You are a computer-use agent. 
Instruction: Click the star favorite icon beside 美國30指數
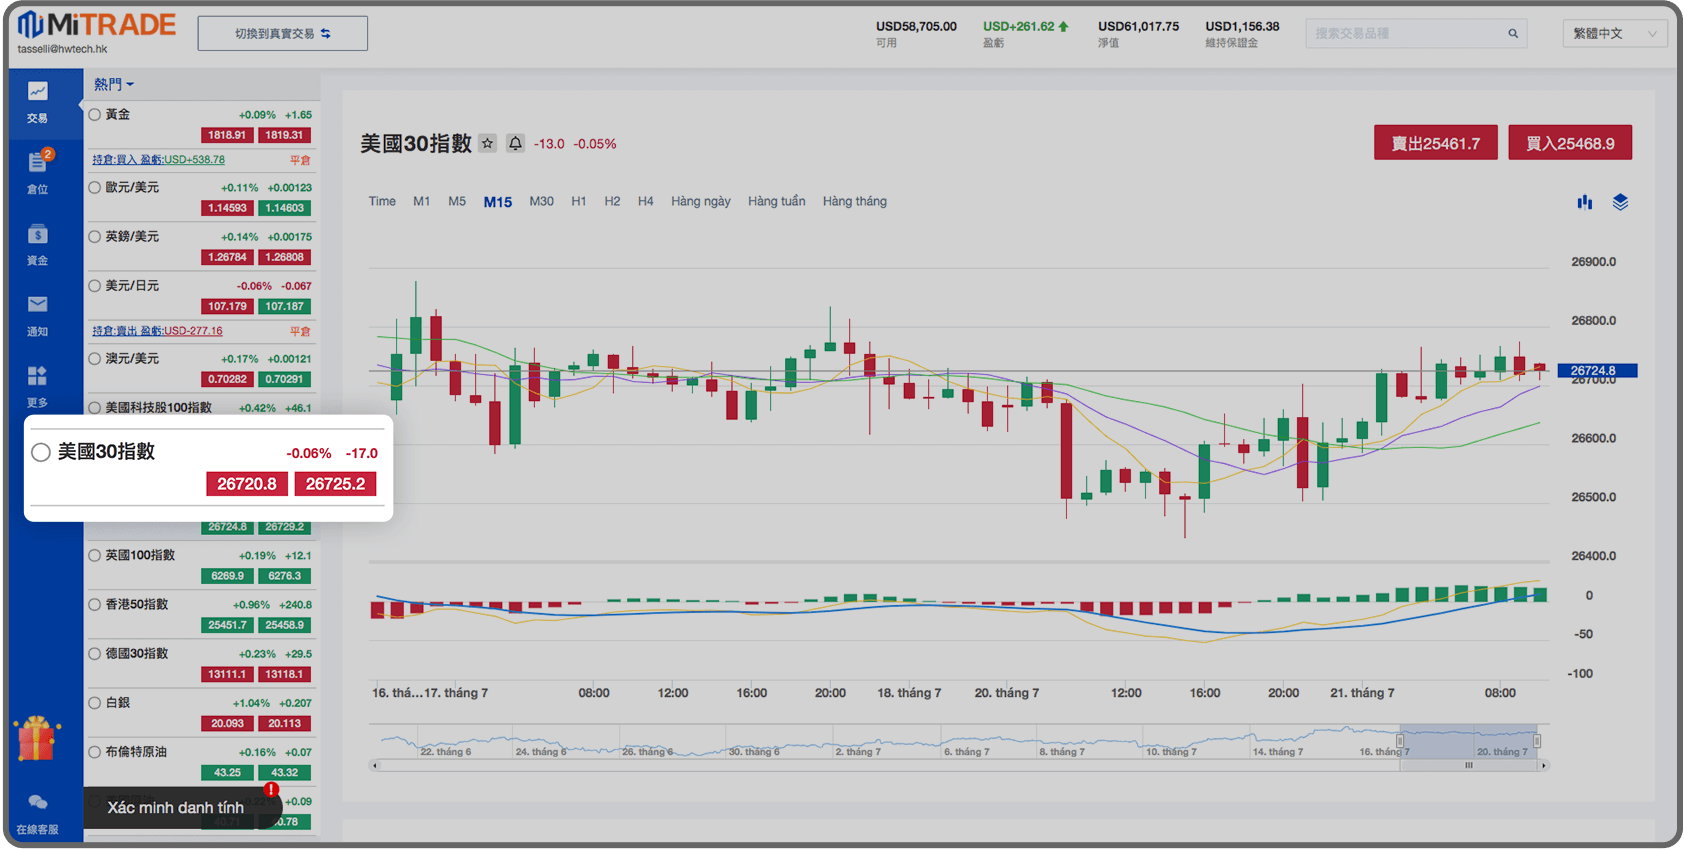pyautogui.click(x=488, y=144)
